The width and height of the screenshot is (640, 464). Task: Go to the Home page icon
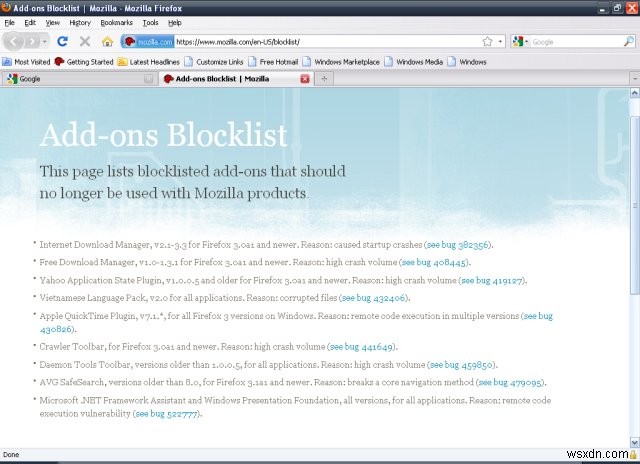click(x=107, y=41)
